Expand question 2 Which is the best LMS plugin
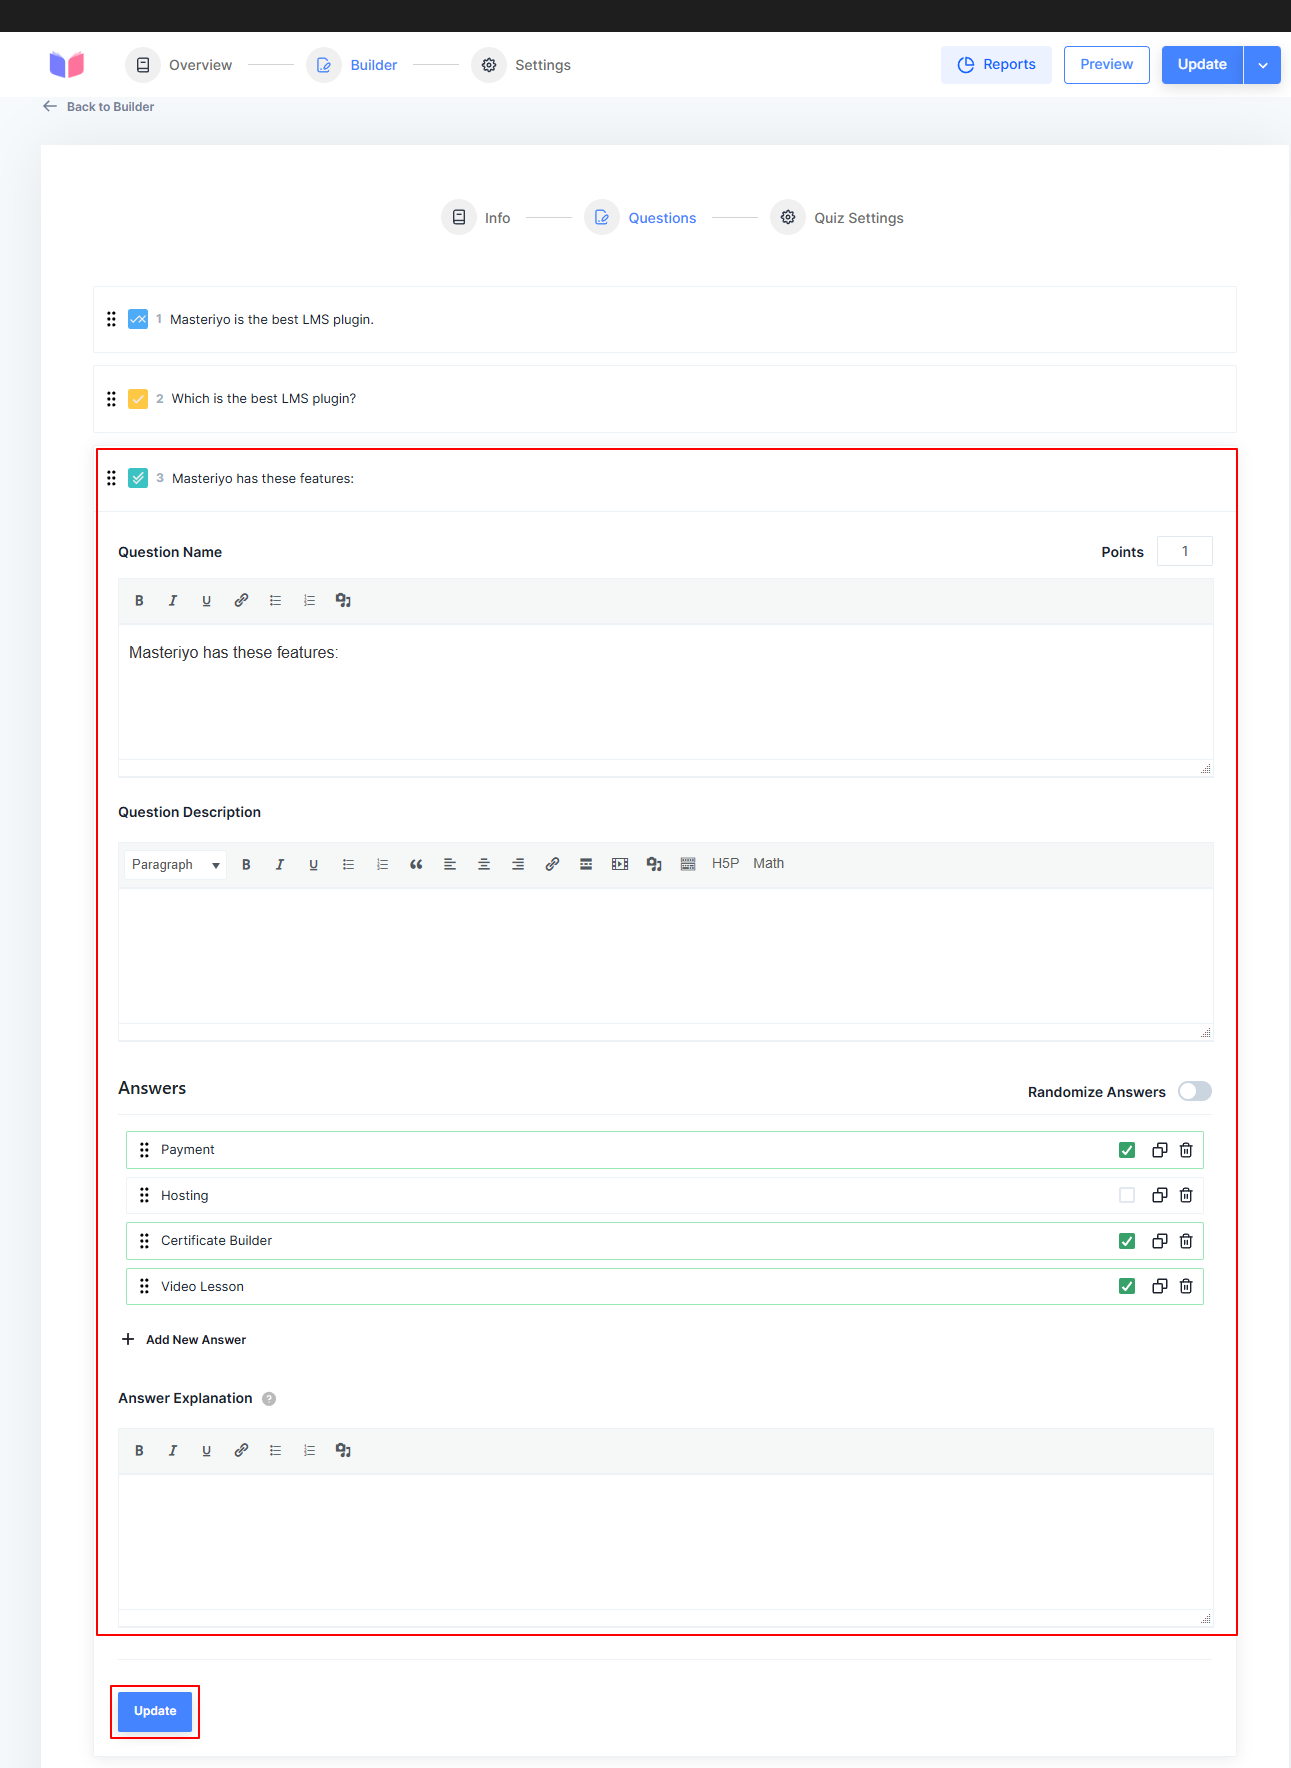Screen dimensions: 1291x1768 [665, 399]
